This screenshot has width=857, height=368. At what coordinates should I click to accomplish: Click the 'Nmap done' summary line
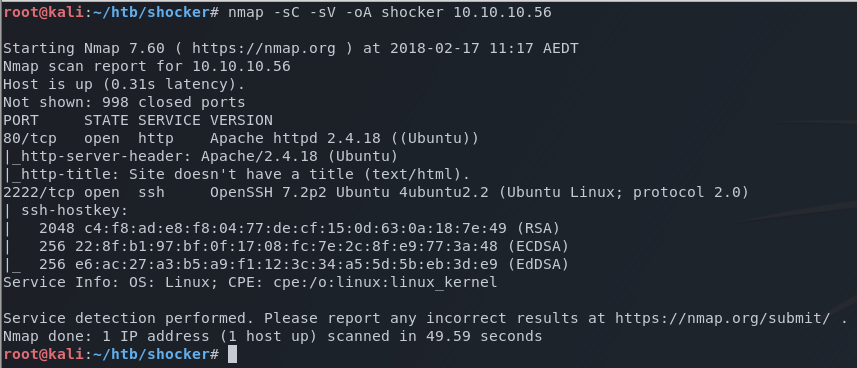coord(272,336)
